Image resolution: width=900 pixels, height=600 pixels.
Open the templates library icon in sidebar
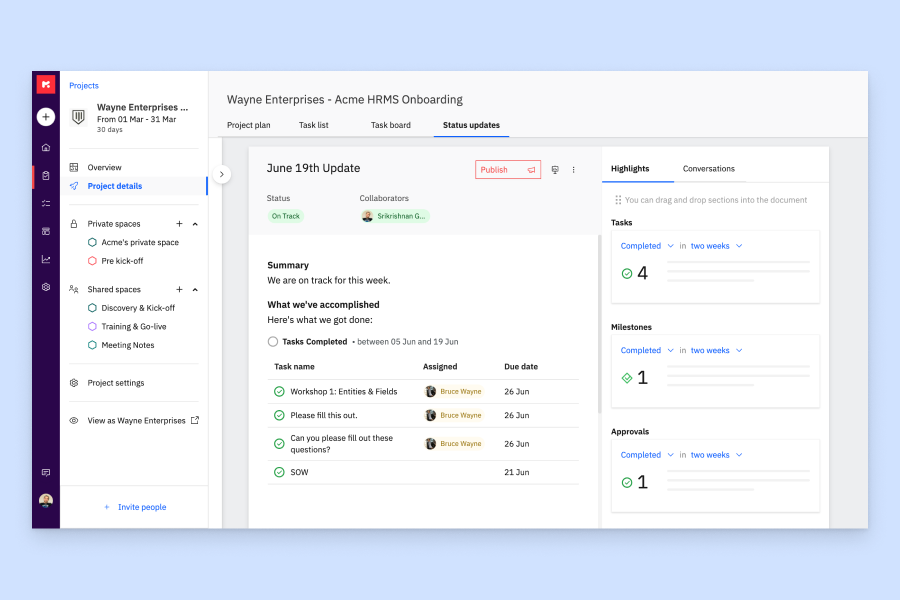46,231
